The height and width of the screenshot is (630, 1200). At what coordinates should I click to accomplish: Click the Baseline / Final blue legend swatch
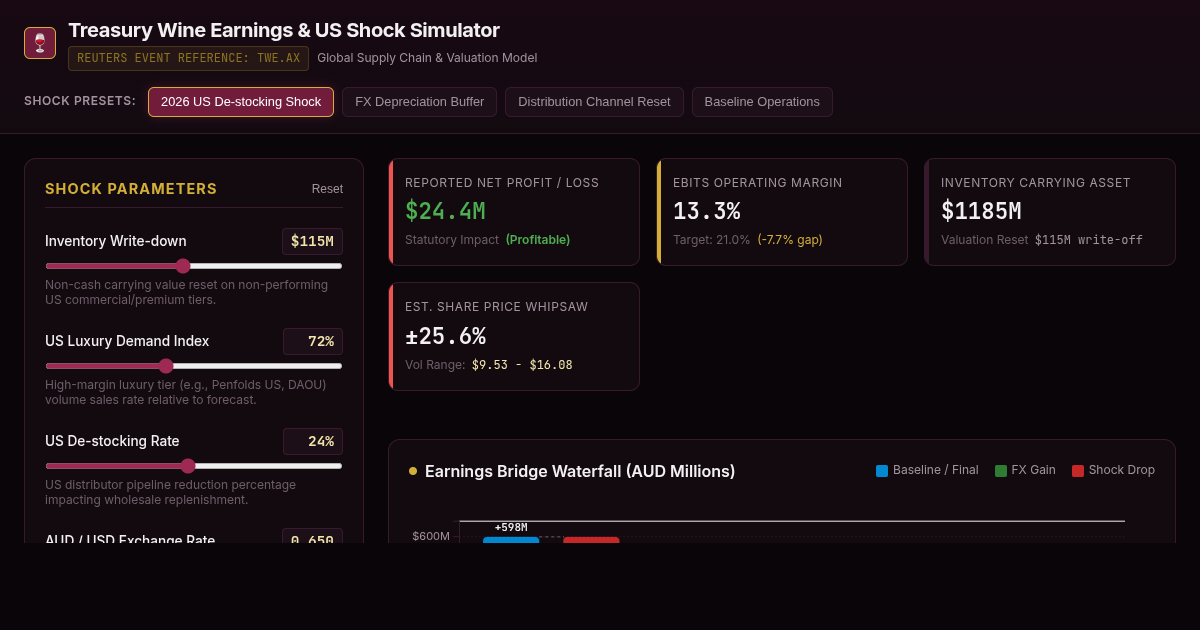pyautogui.click(x=882, y=471)
